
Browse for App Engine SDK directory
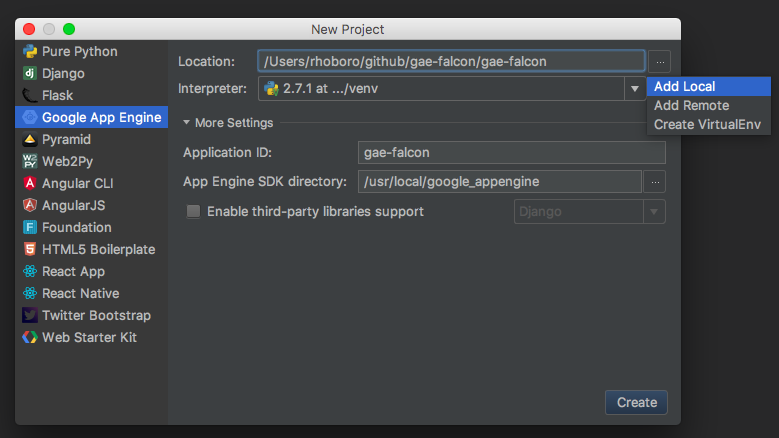click(x=655, y=182)
